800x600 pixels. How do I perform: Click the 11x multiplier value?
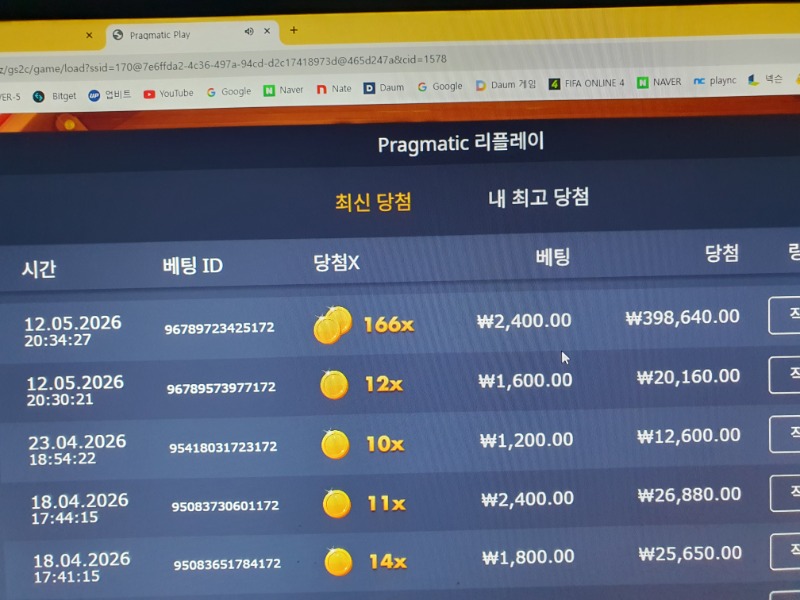pyautogui.click(x=387, y=504)
